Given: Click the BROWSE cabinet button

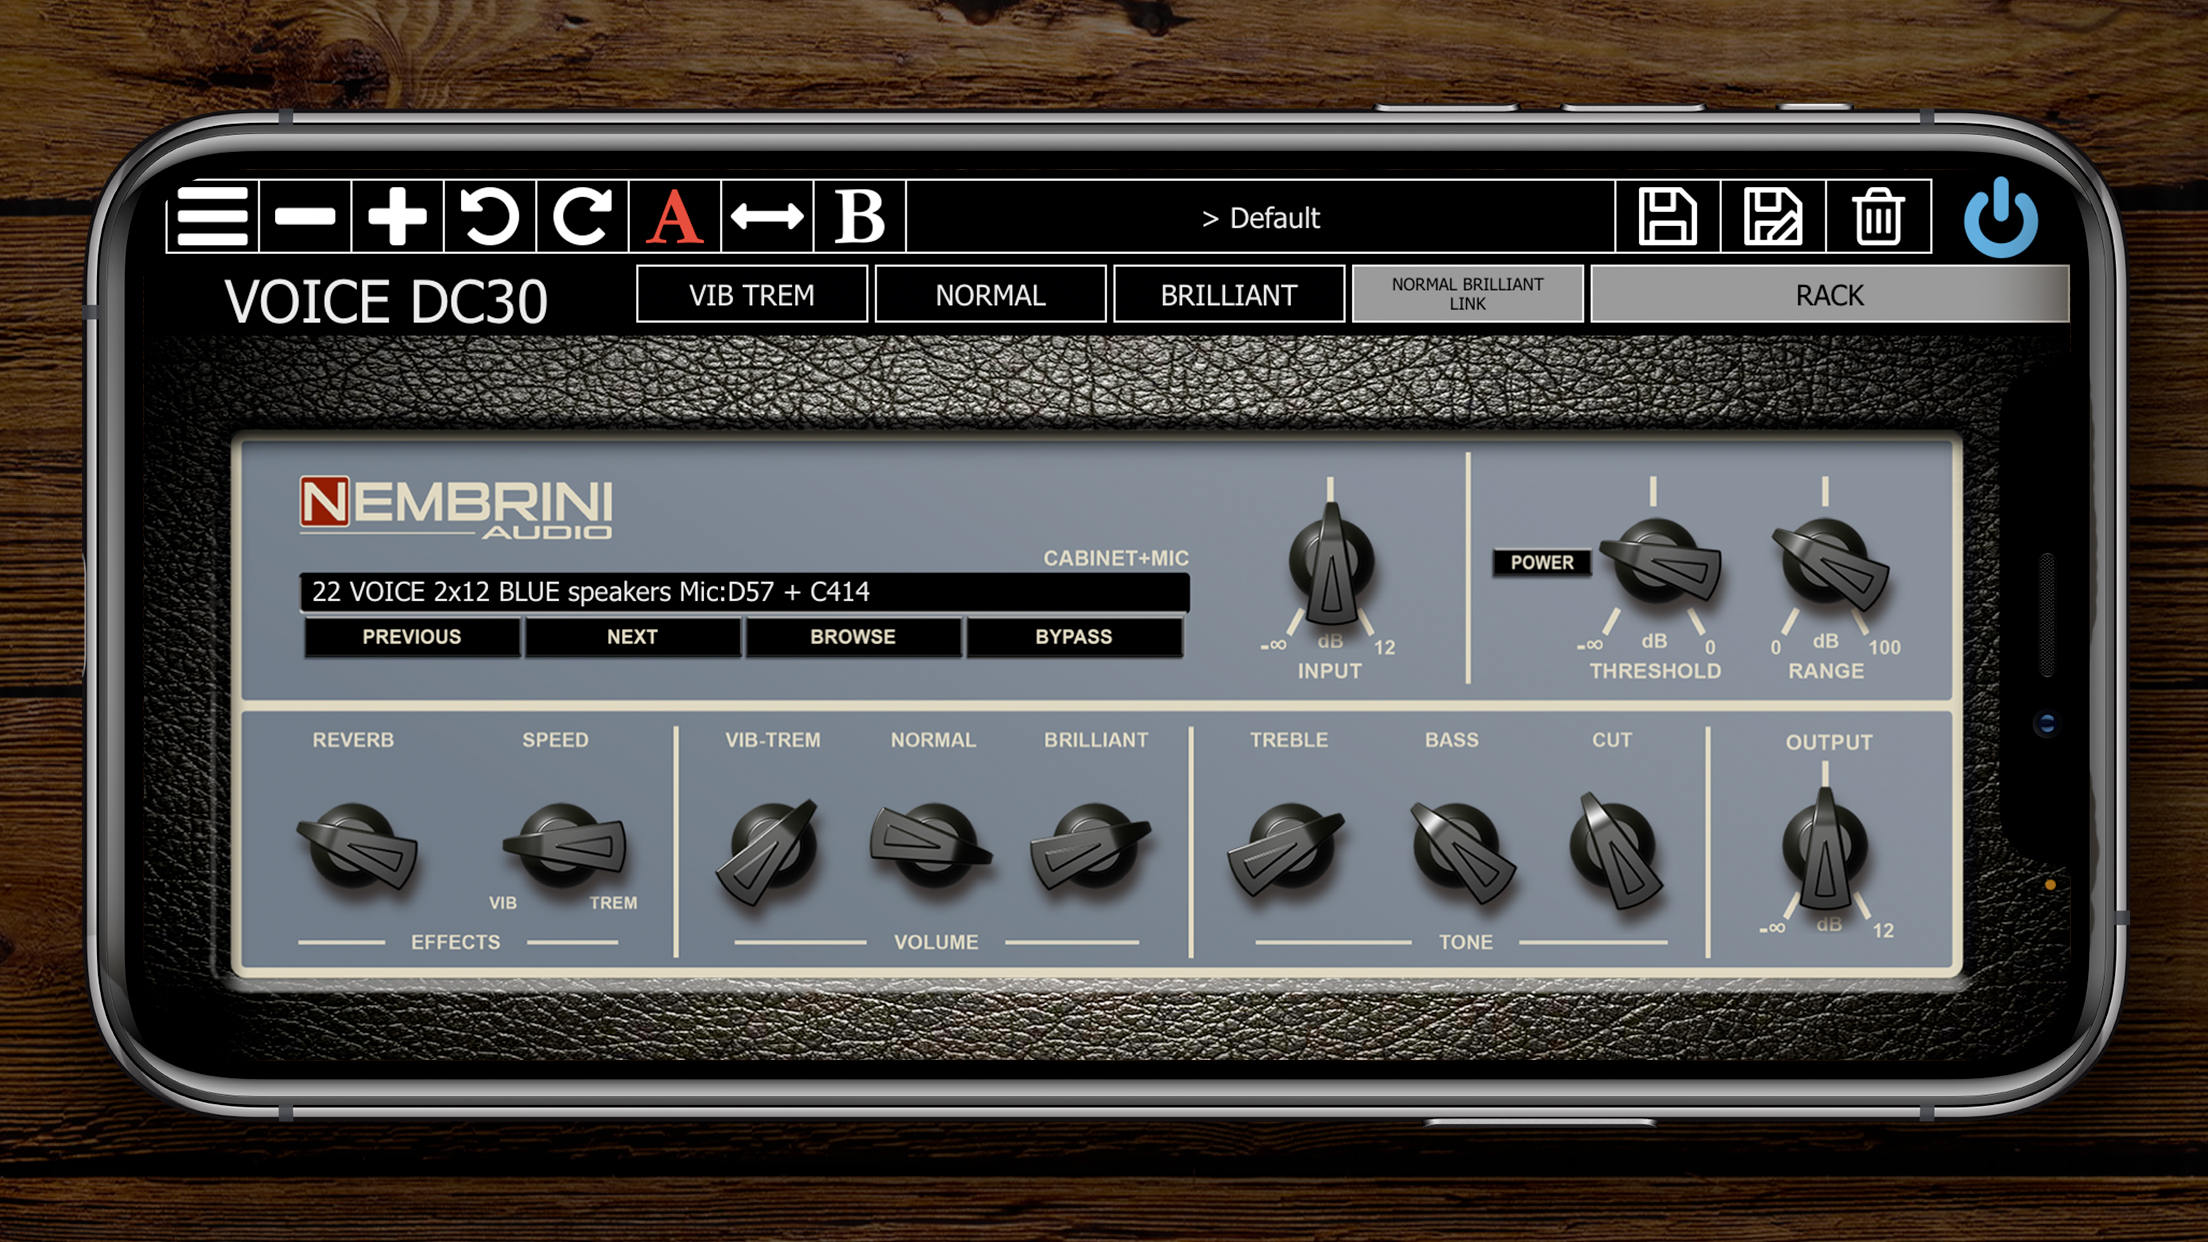Looking at the screenshot, I should click(x=853, y=637).
